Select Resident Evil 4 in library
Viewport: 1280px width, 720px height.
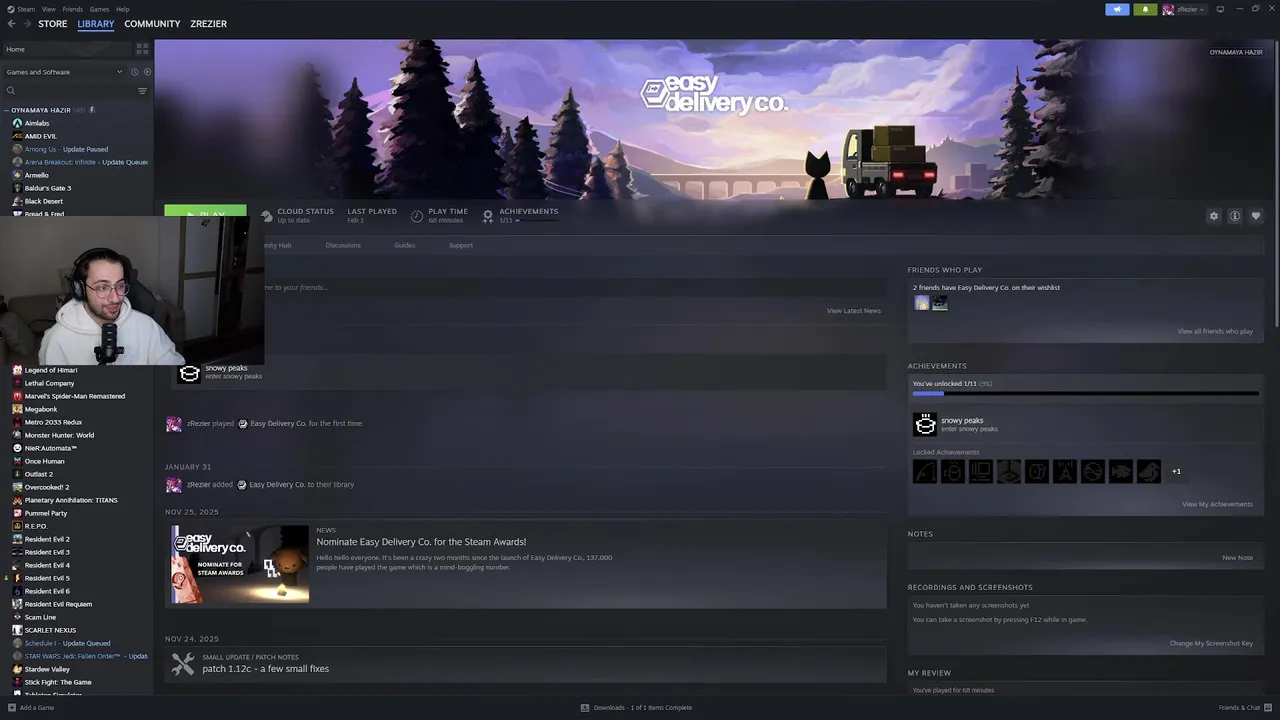pos(47,565)
